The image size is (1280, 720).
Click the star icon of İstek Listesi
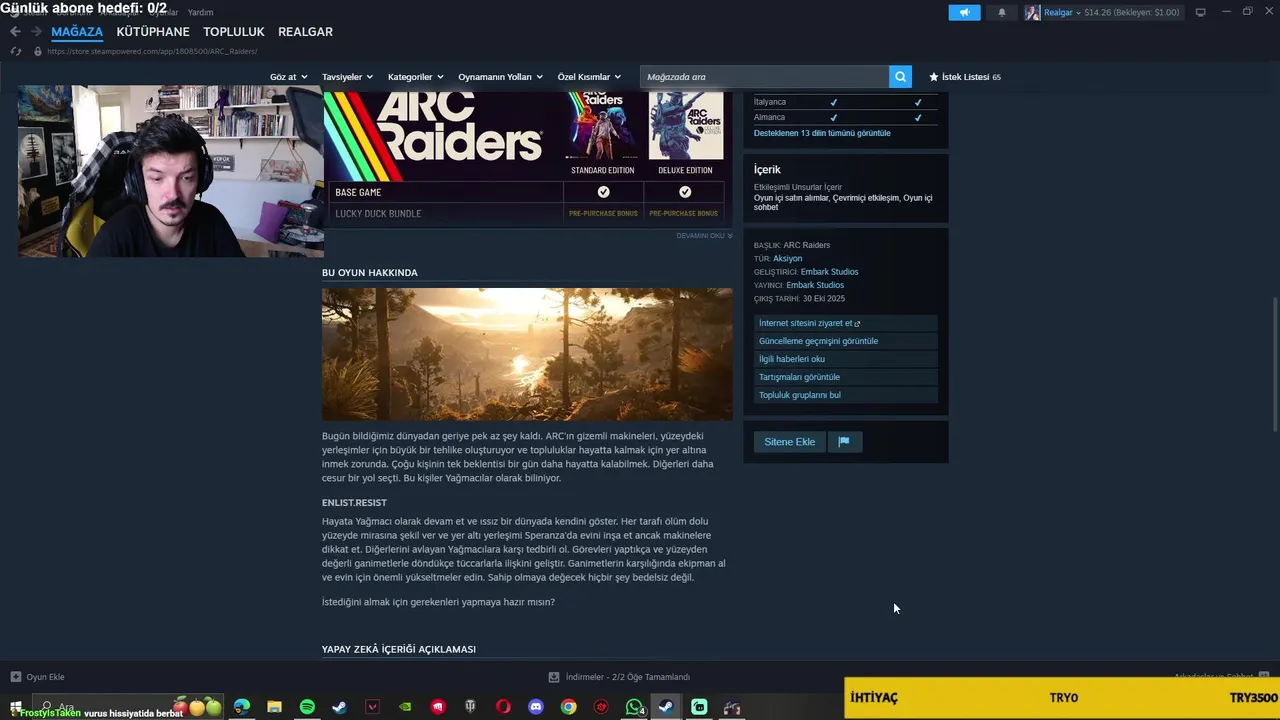point(934,77)
